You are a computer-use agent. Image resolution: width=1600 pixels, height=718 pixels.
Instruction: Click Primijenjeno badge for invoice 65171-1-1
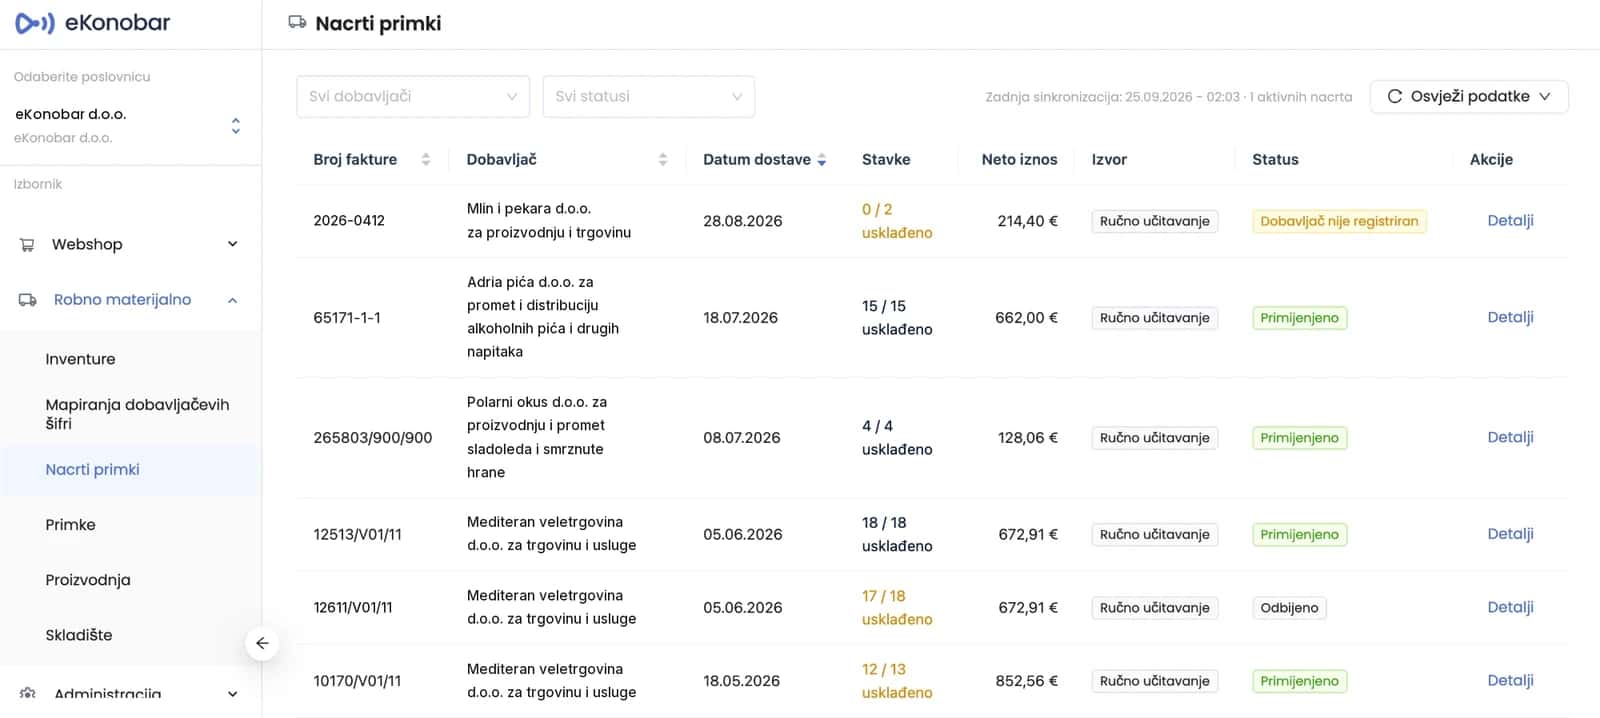pos(1299,318)
